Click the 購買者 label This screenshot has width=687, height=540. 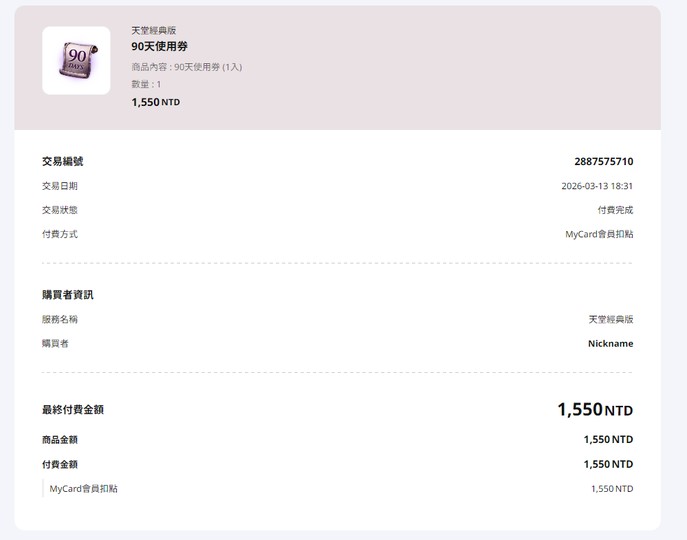[x=55, y=343]
